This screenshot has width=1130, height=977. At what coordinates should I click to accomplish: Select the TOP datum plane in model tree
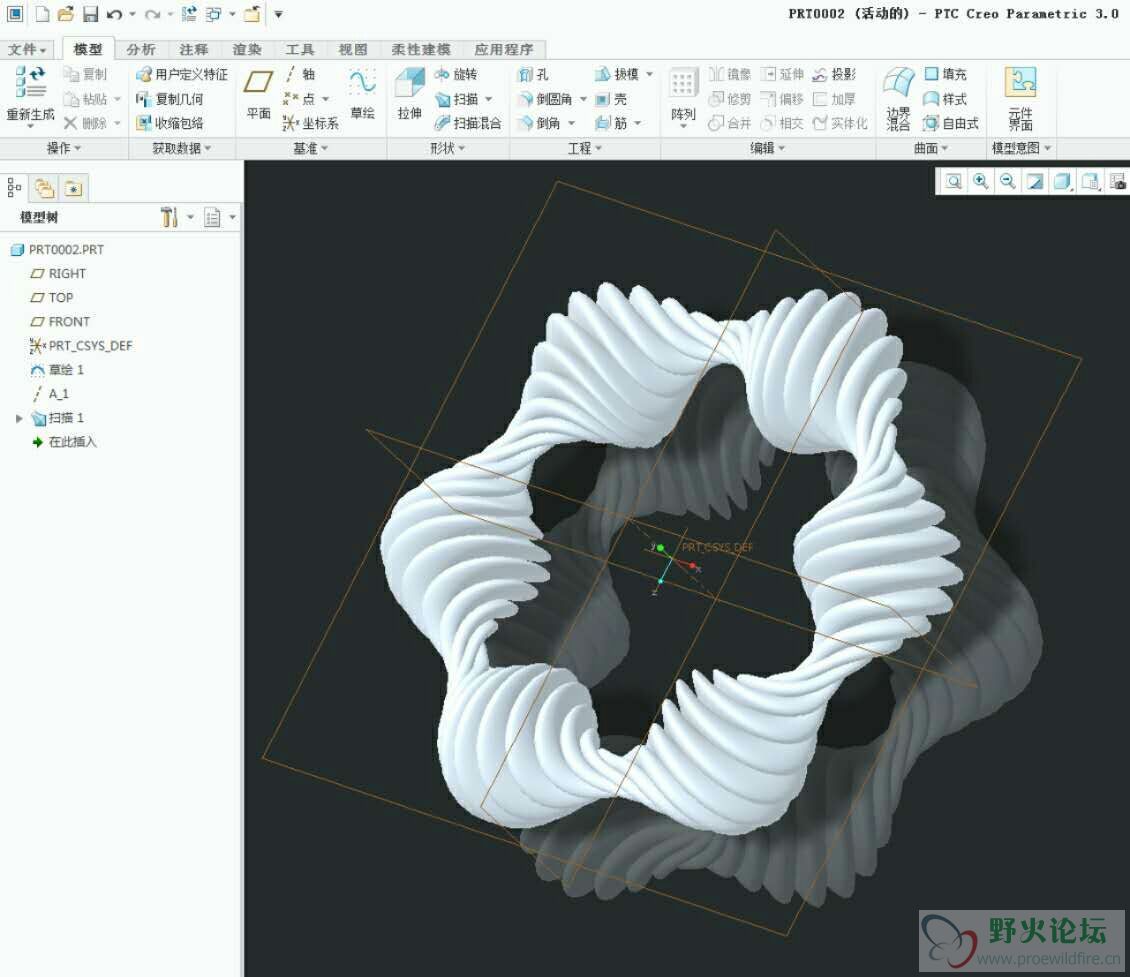[52, 298]
